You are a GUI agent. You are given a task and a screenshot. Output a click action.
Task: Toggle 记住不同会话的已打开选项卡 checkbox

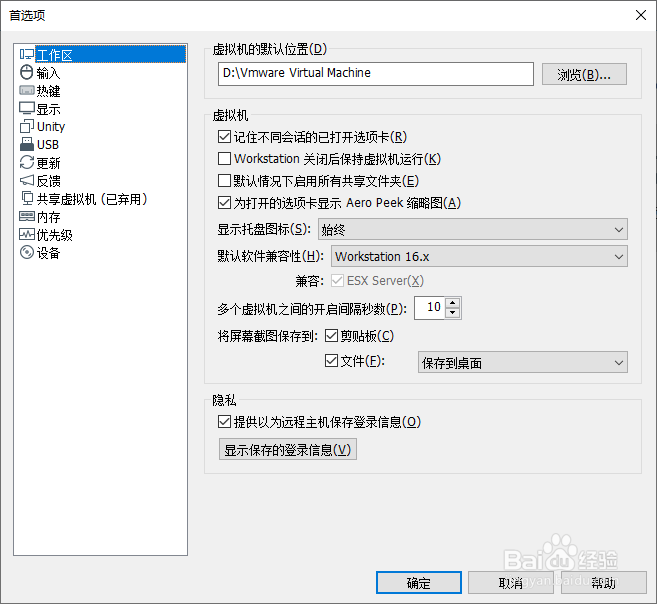coord(224,137)
